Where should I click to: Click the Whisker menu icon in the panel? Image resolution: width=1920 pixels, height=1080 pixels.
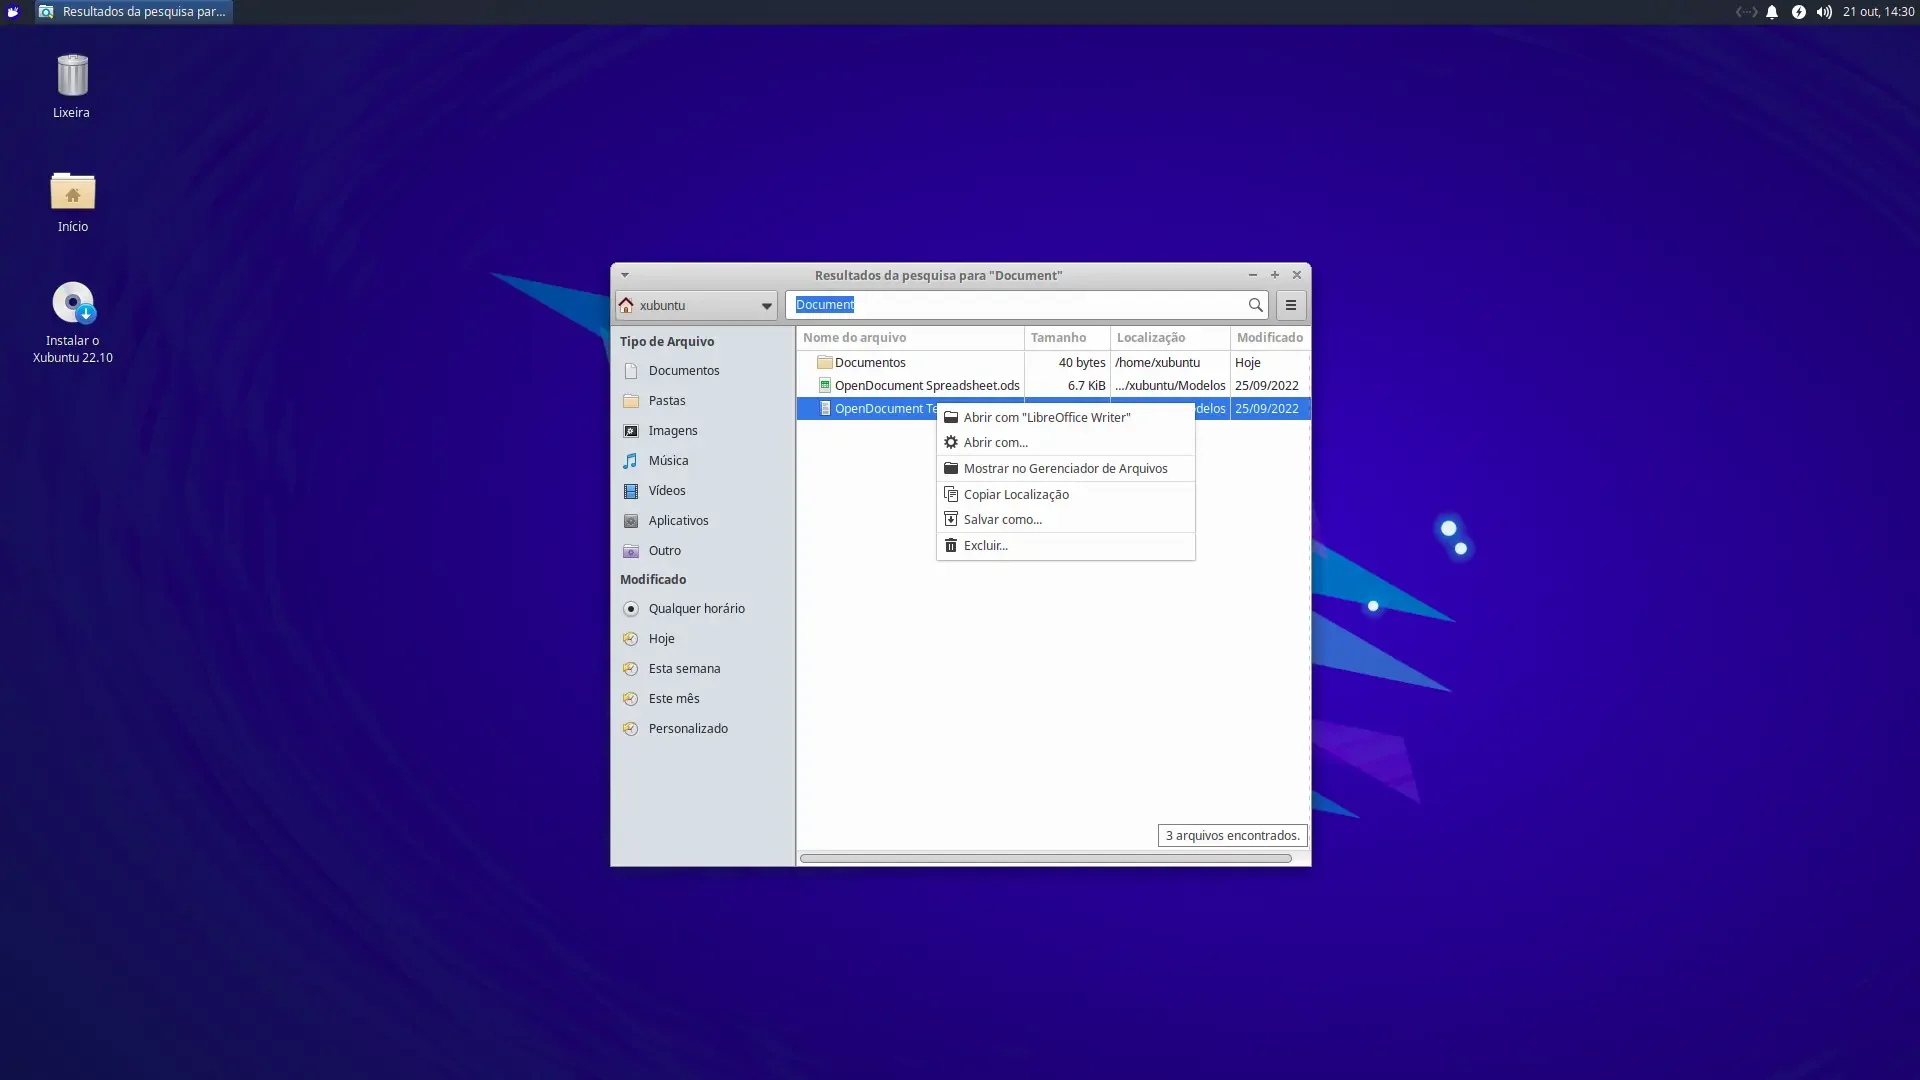click(x=13, y=12)
